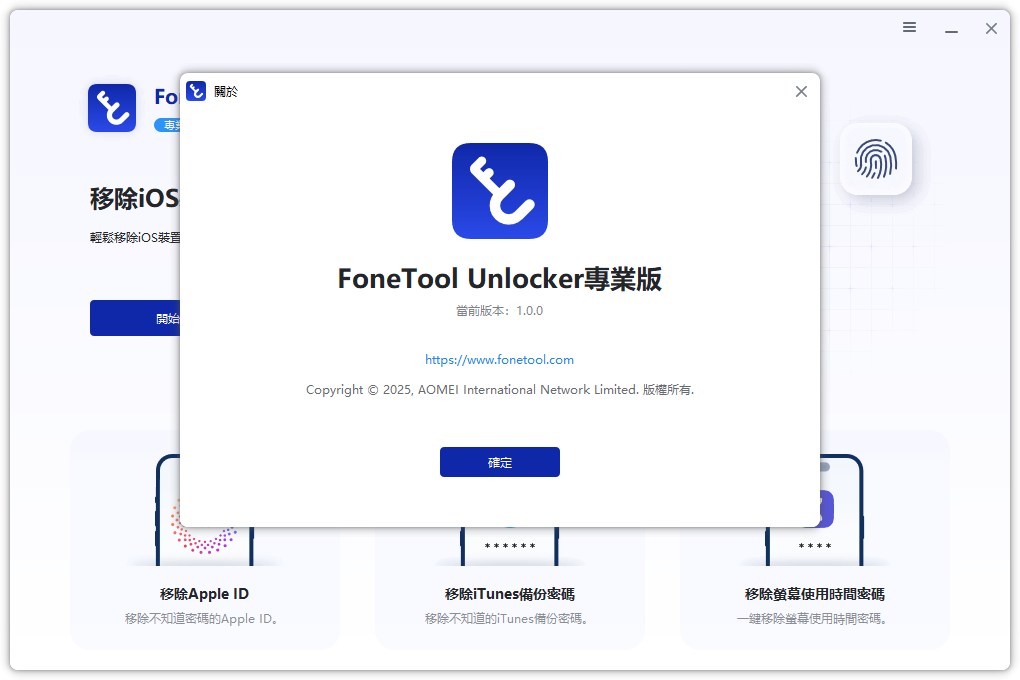Minimize the main FoneTool window

tap(952, 29)
